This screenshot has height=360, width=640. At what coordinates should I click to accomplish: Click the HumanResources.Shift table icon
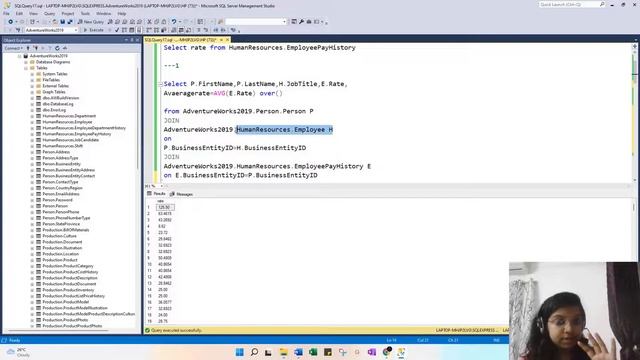pos(39,146)
